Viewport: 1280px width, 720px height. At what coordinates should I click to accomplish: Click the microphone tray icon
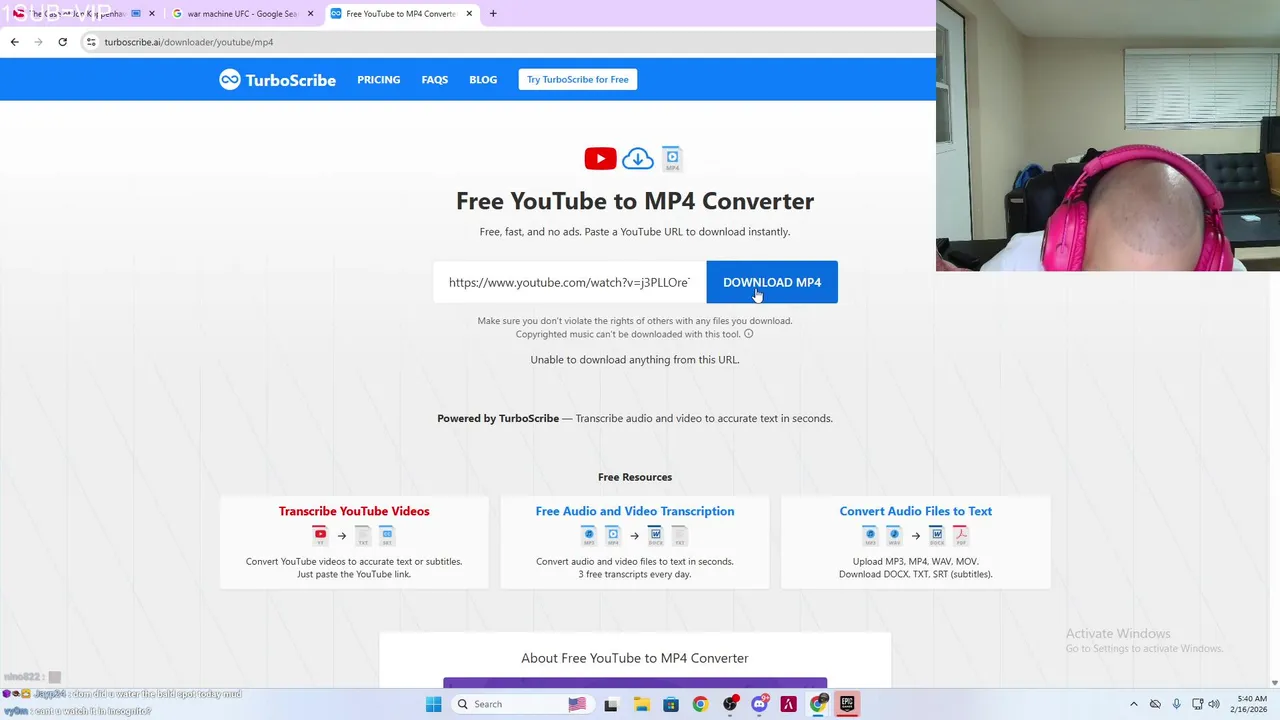pos(1176,704)
